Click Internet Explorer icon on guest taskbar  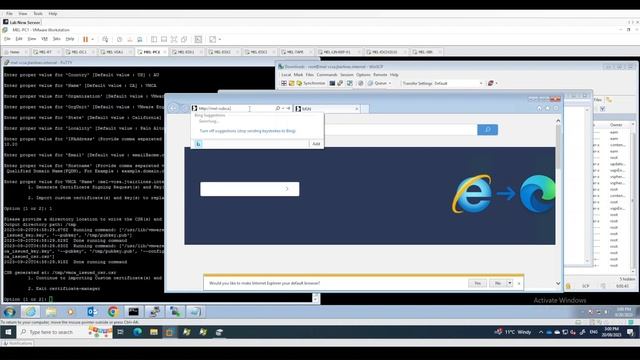pyautogui.click(x=30, y=312)
